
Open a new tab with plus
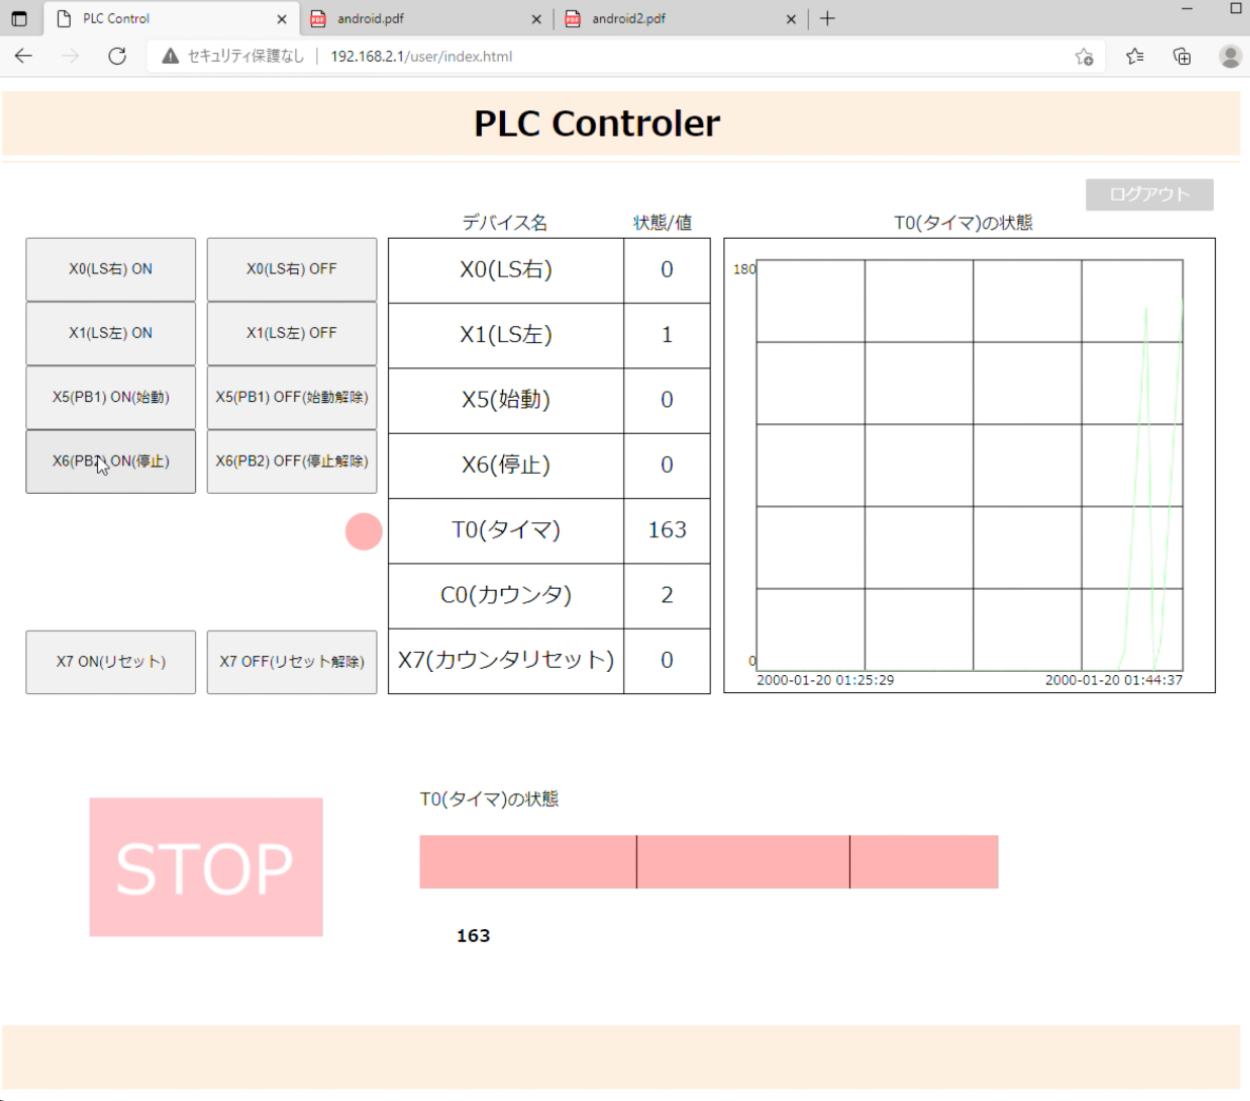click(x=827, y=18)
